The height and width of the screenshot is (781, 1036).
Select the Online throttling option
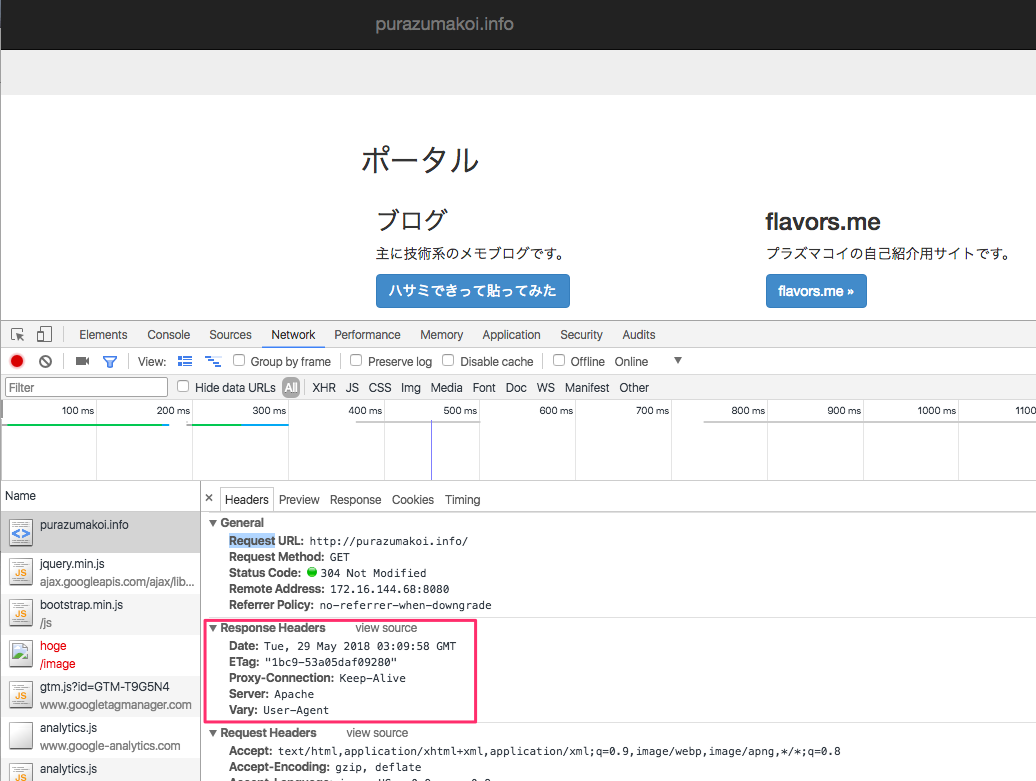(631, 361)
